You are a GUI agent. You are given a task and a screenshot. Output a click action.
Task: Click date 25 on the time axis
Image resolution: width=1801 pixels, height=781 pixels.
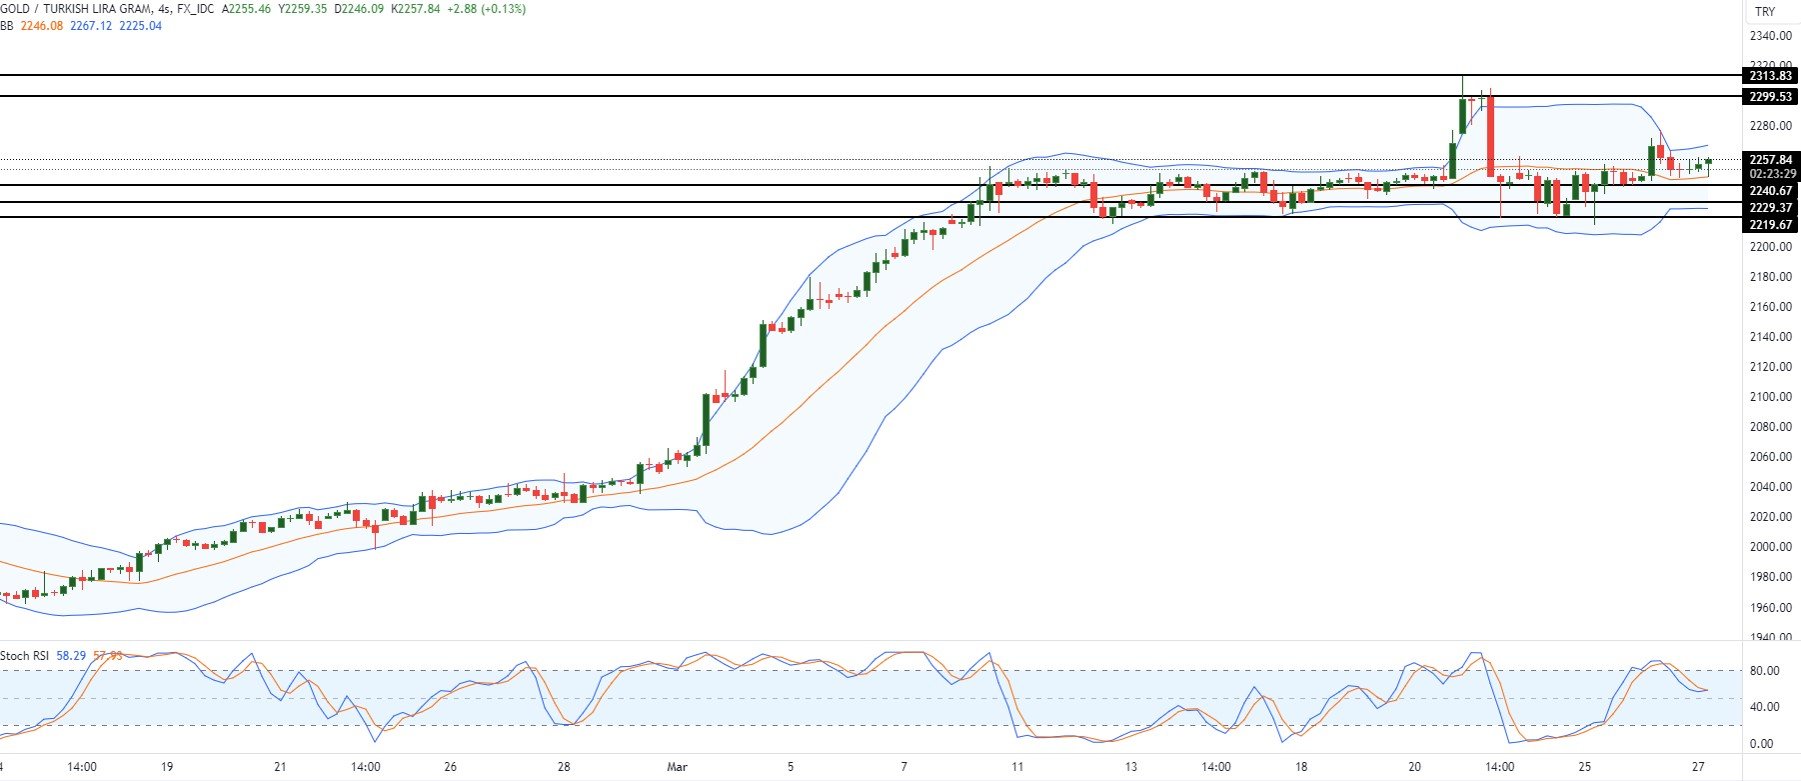pos(1585,767)
